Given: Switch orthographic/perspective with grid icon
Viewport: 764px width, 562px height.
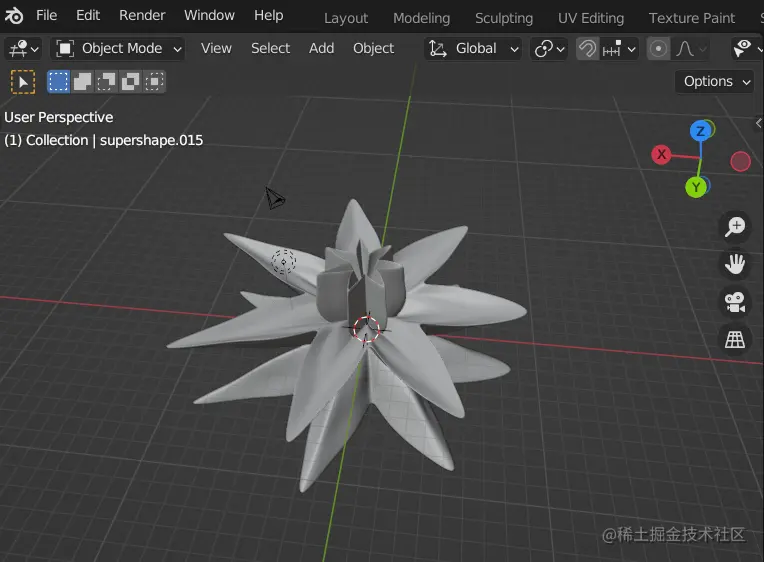Looking at the screenshot, I should [735, 339].
